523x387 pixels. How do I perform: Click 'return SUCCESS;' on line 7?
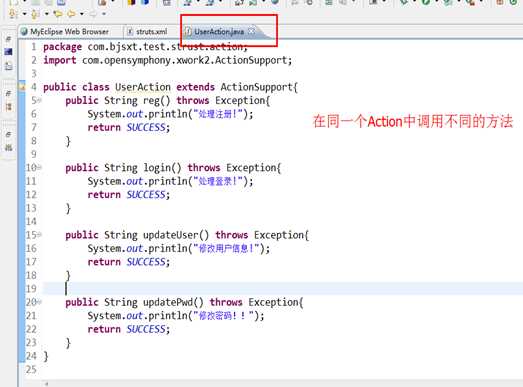129,127
